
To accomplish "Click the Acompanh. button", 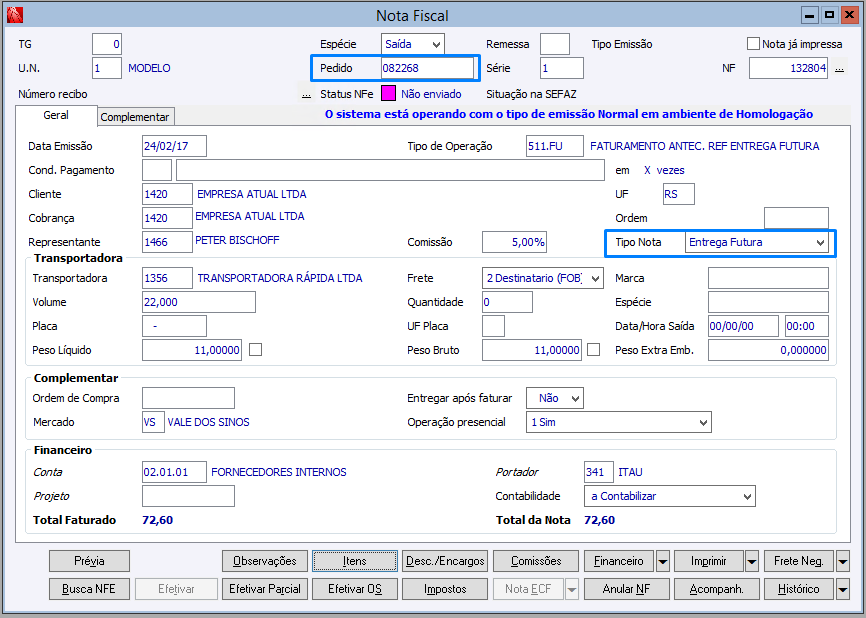I will [716, 589].
